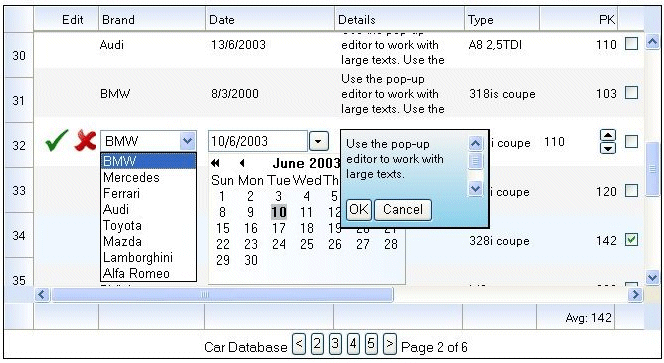This screenshot has width=664, height=363.
Task: Click Cancel in pop-up text editor
Action: tap(403, 210)
